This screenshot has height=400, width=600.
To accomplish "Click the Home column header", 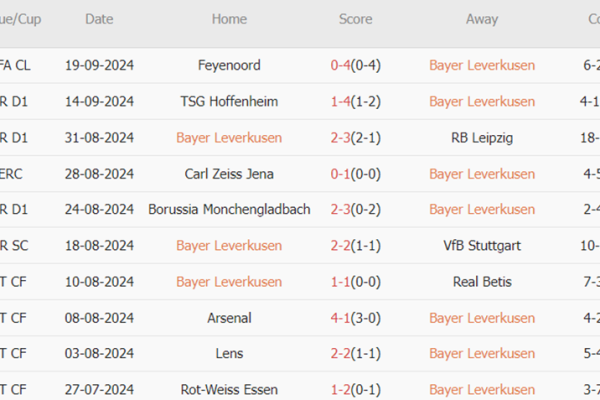I will click(229, 19).
